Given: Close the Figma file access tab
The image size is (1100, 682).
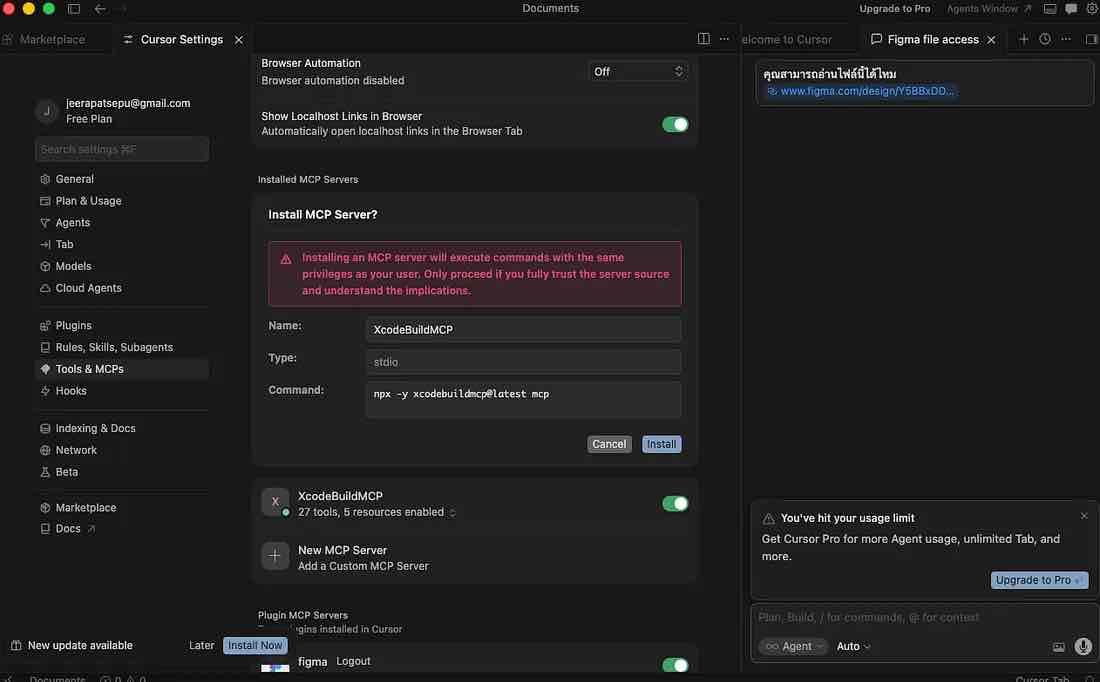Looking at the screenshot, I should [x=991, y=40].
